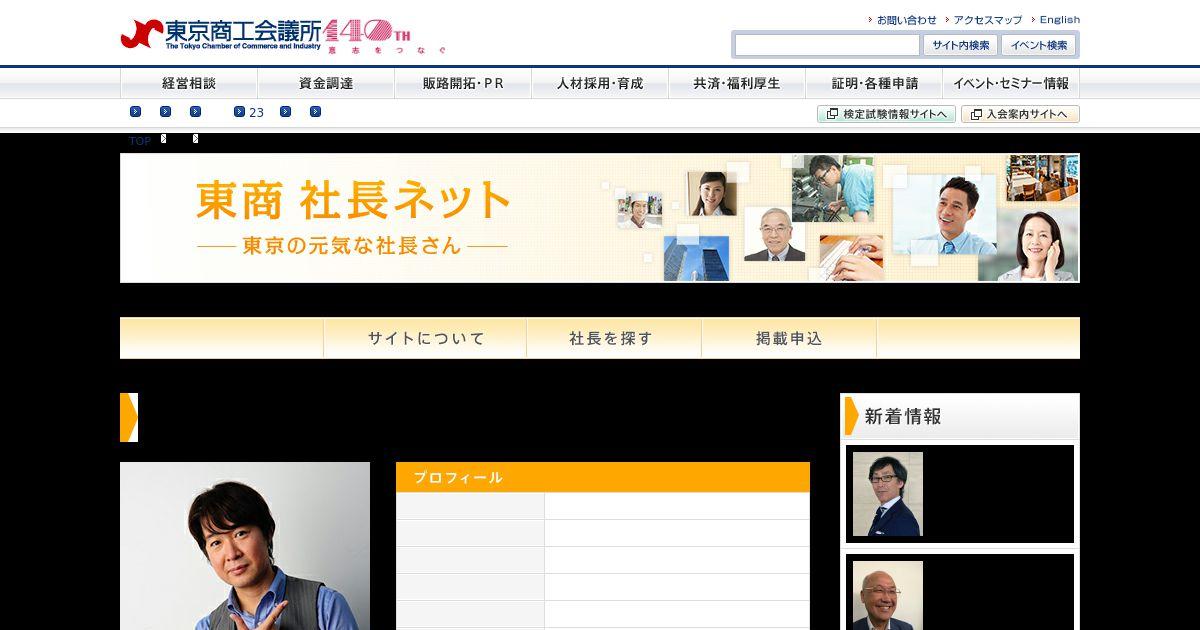Open the 人材採用・育成 menu
The image size is (1200, 630).
click(600, 83)
